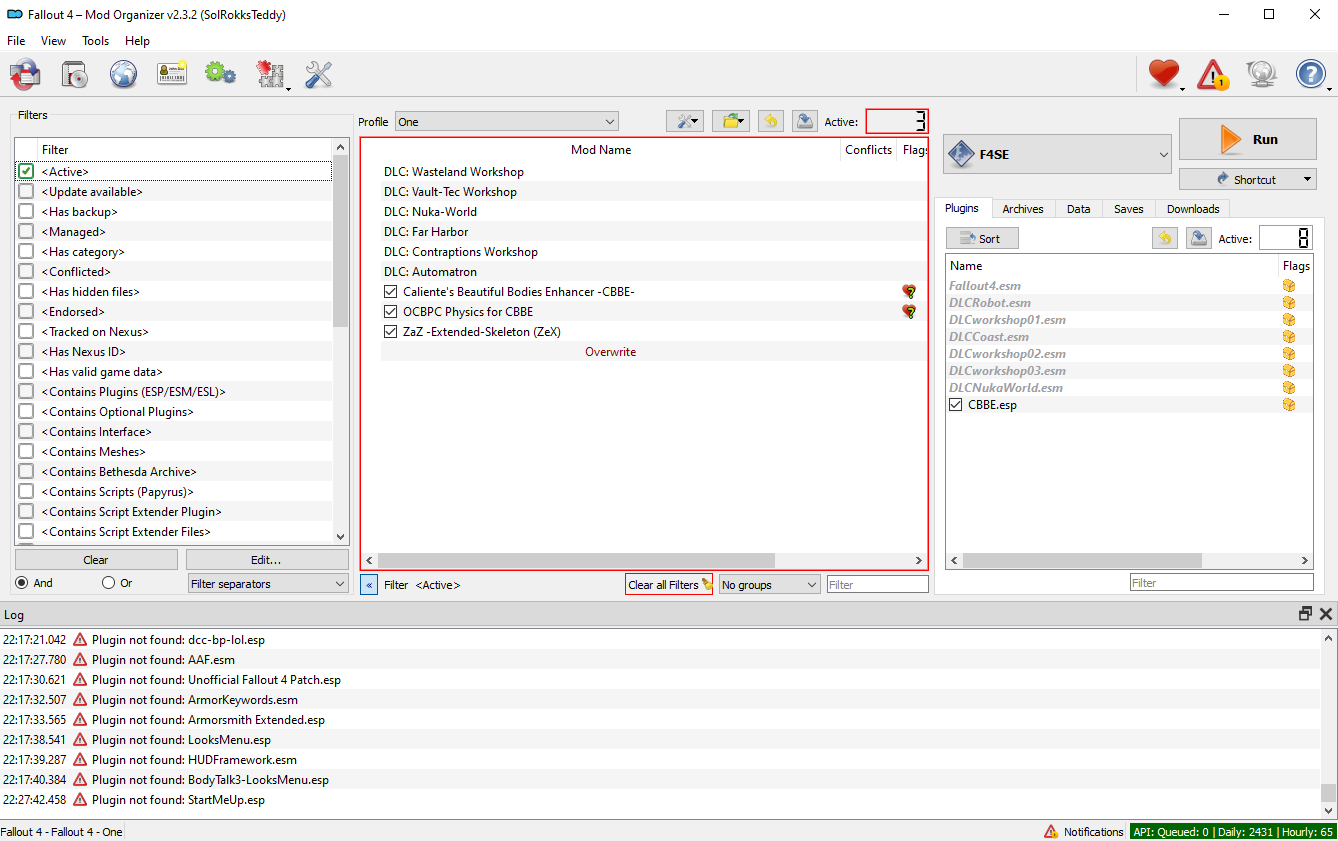Open Settings wrench and screwdriver icon
The height and width of the screenshot is (841, 1338).
pyautogui.click(x=318, y=74)
